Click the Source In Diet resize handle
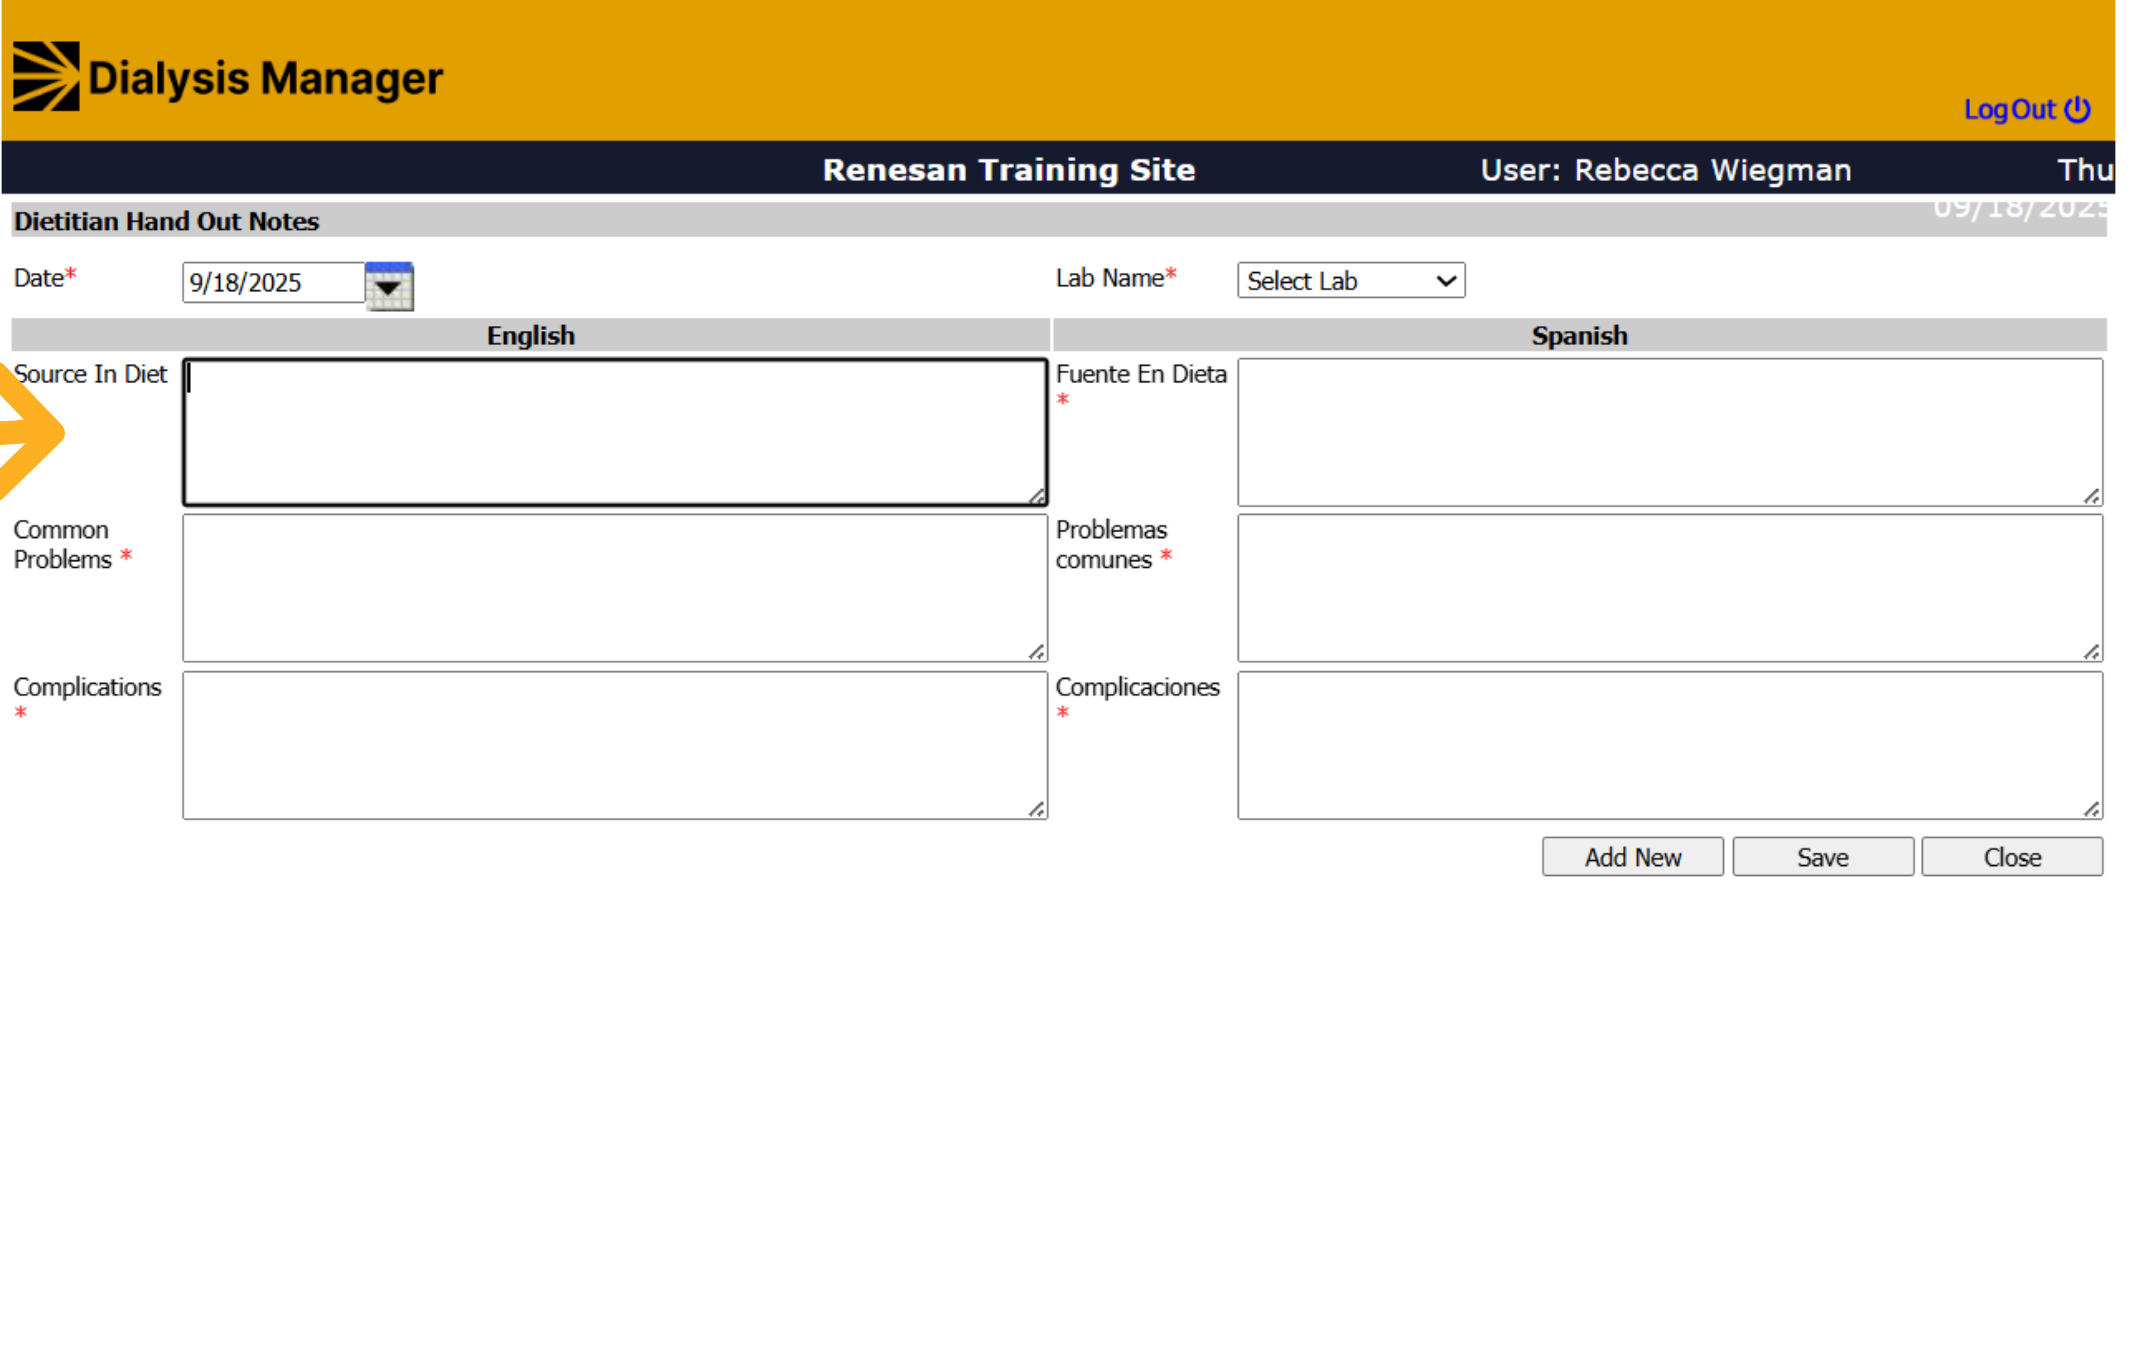The image size is (2133, 1350). [1037, 496]
